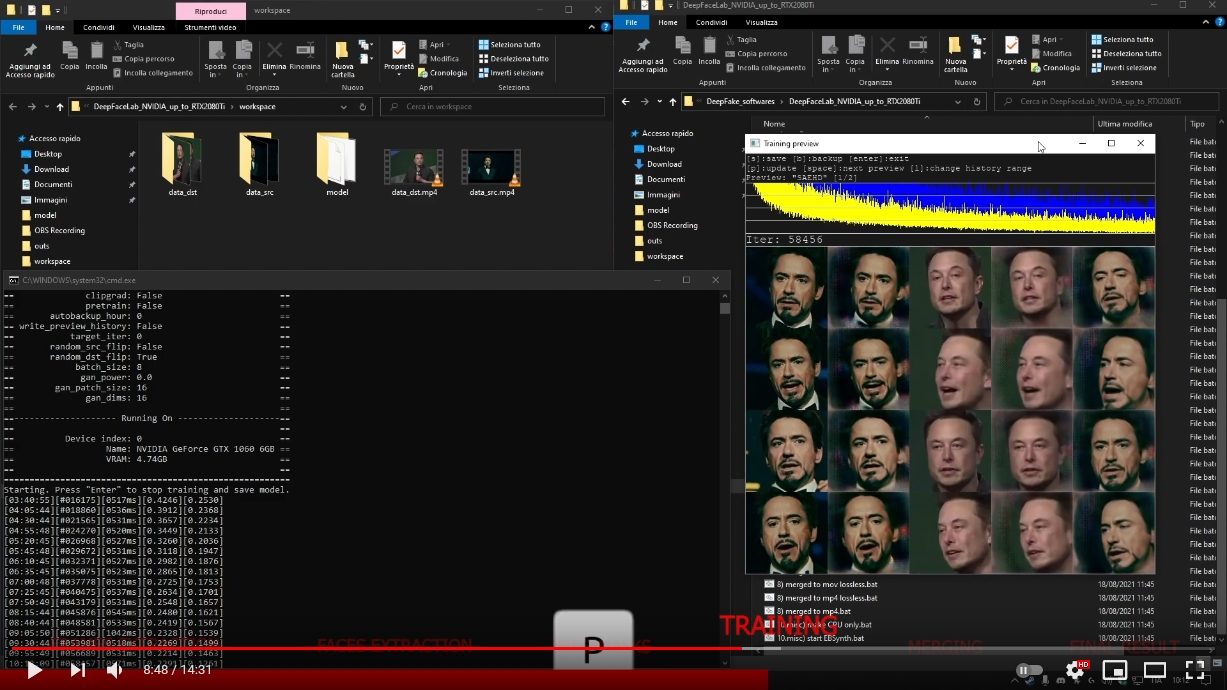1227x690 pixels.
Task: Click Rinomina in the DeepFaceLab window ribbon
Action: [918, 50]
